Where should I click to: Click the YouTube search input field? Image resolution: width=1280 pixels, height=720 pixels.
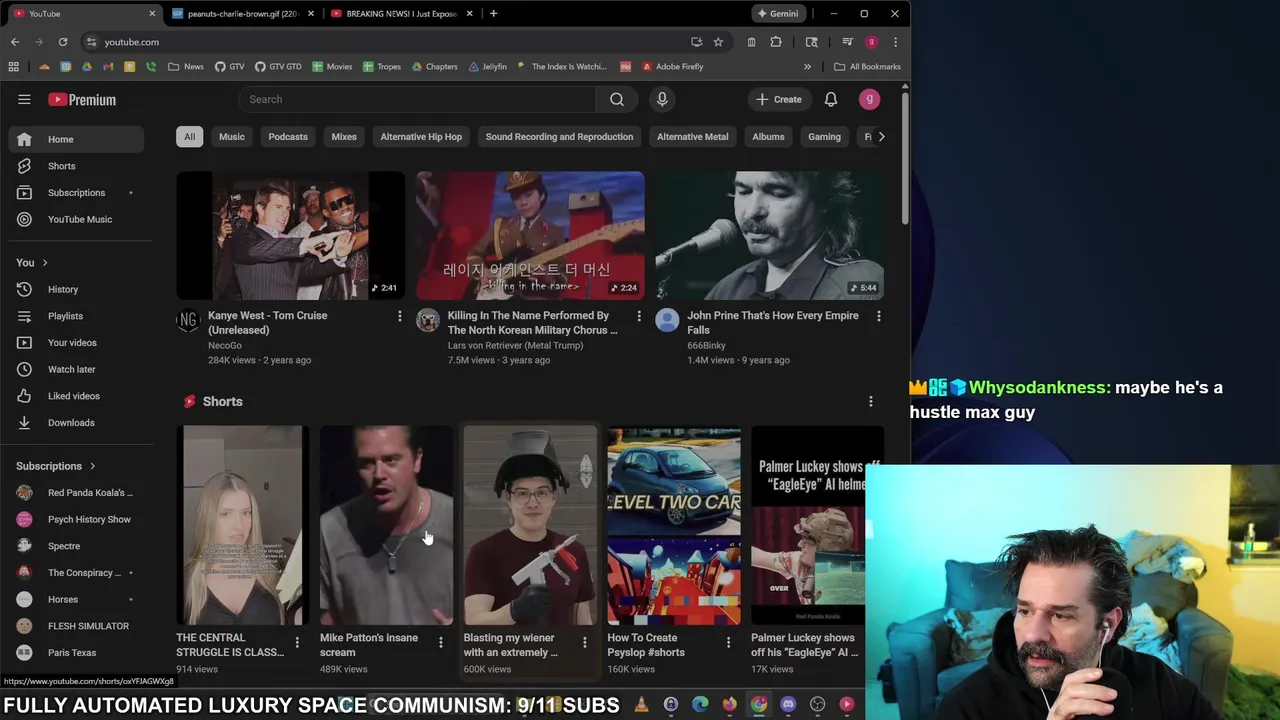point(417,99)
